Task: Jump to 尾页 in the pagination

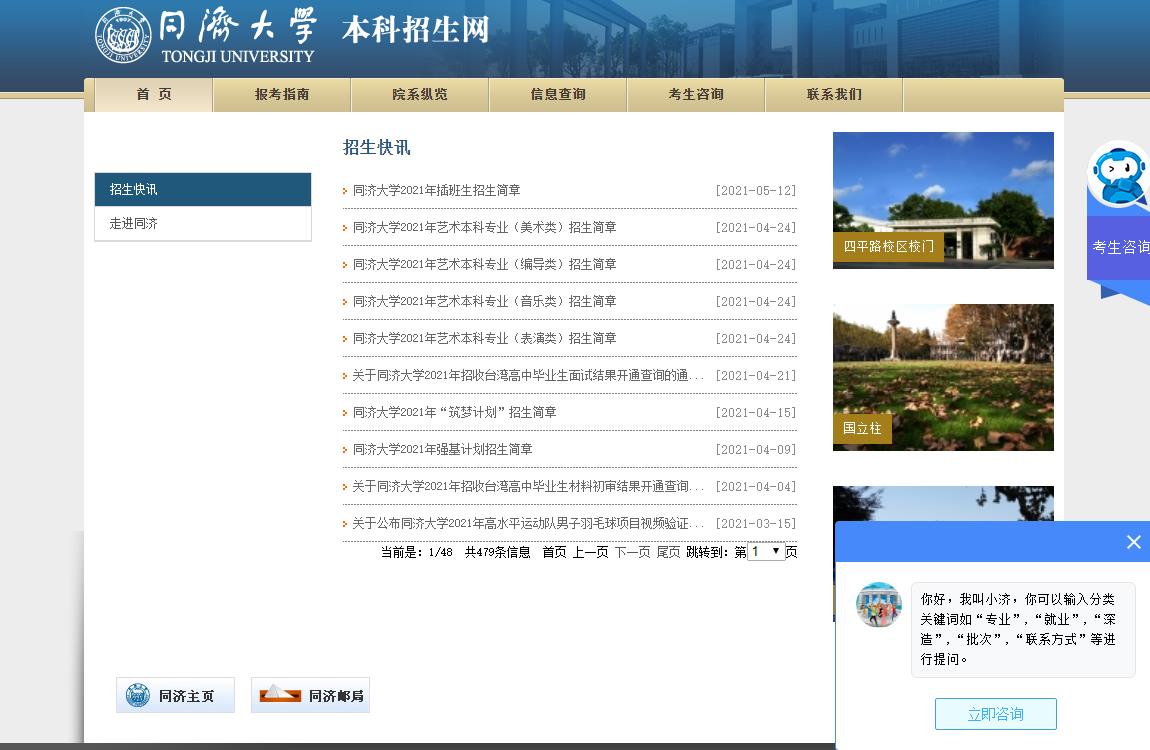Action: 668,552
